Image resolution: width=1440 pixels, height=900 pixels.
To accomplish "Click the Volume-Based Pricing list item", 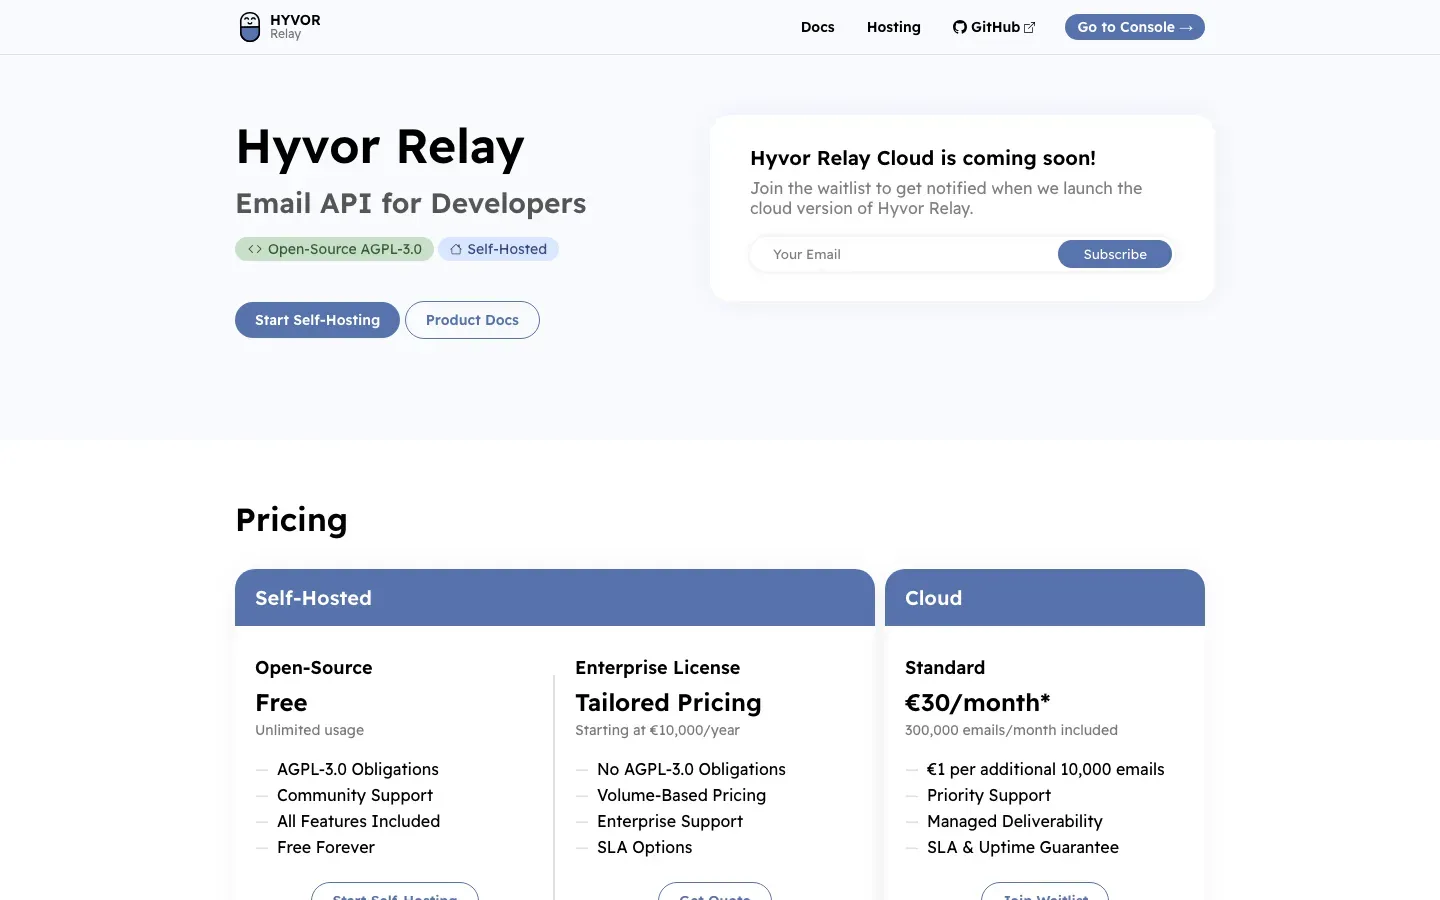I will tap(681, 795).
